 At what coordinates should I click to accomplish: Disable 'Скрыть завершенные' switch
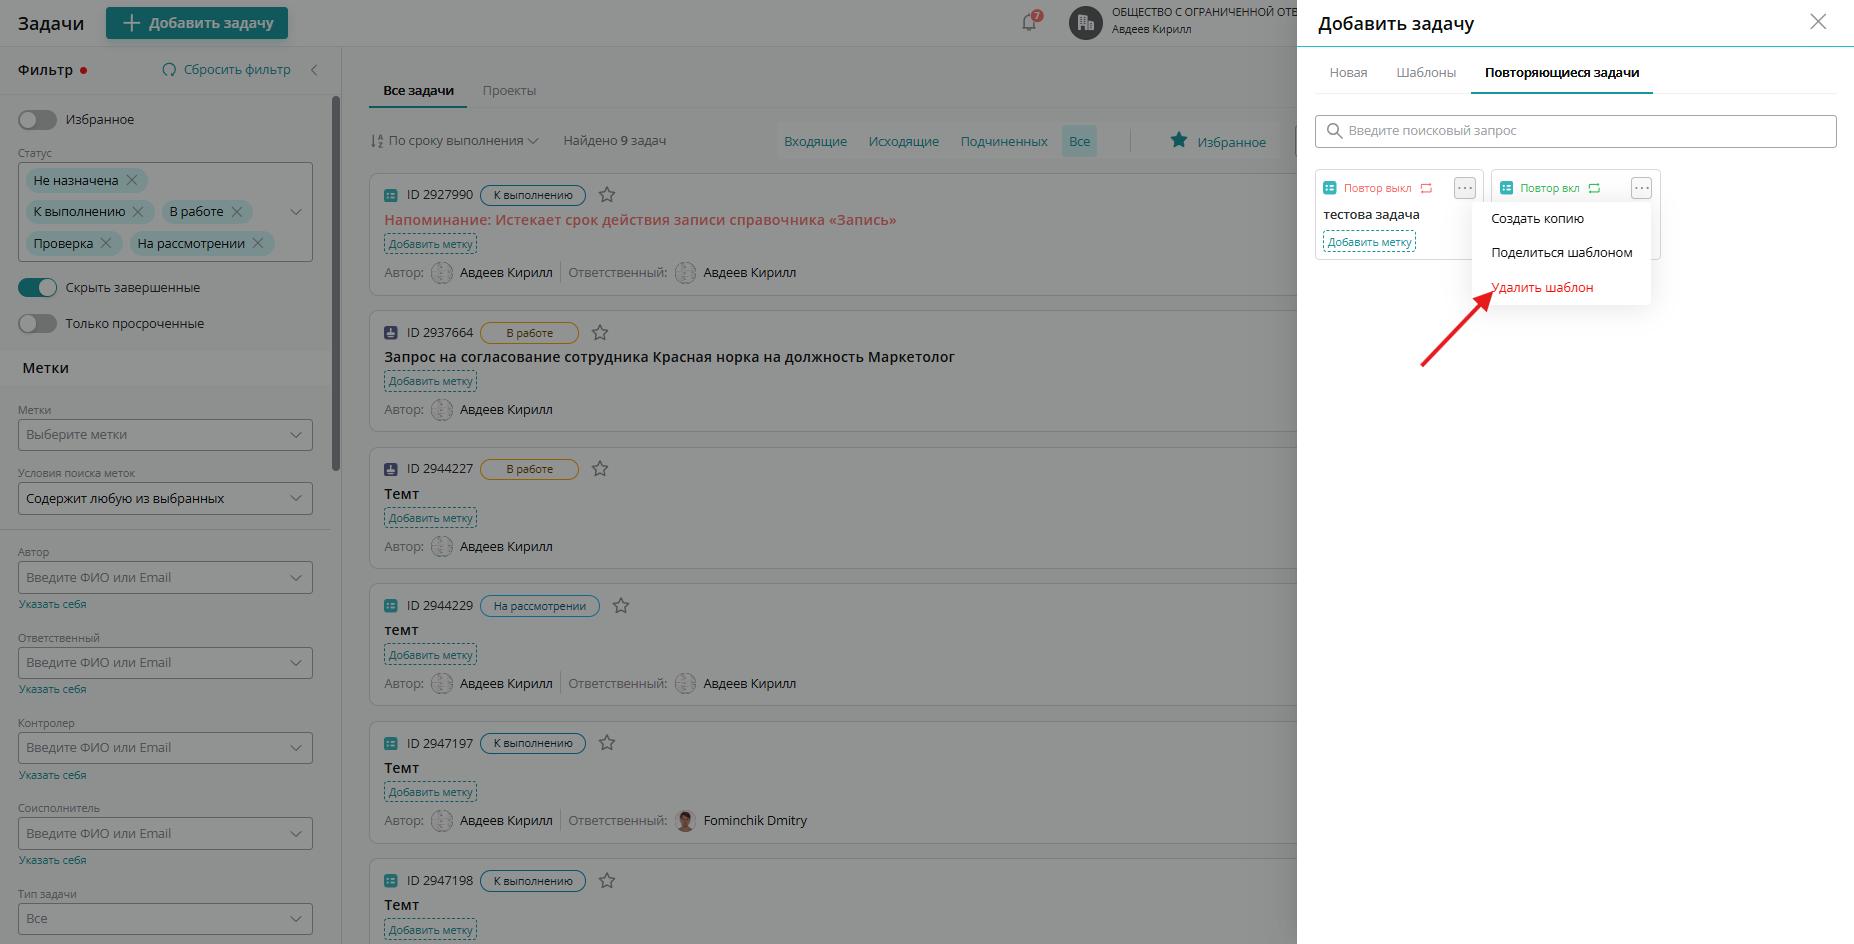pos(38,288)
